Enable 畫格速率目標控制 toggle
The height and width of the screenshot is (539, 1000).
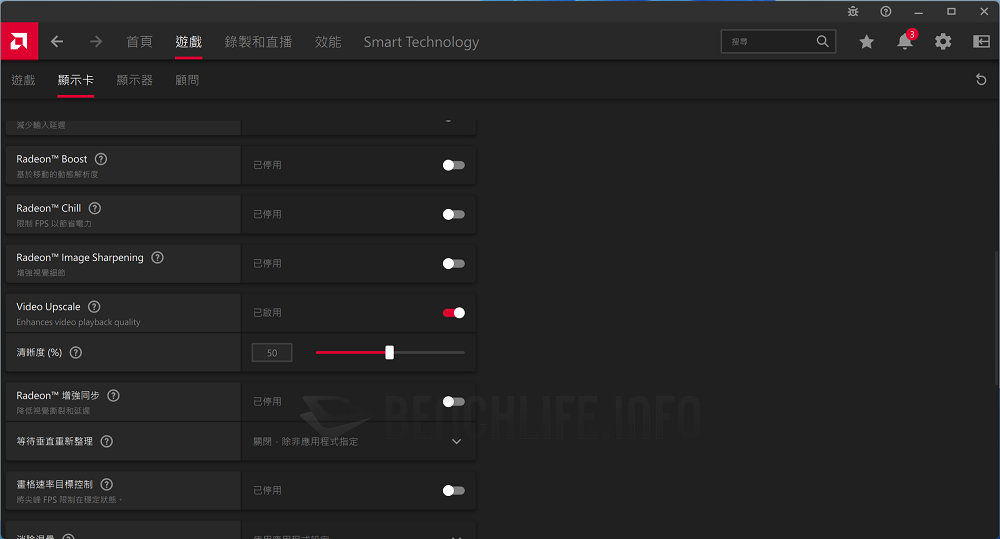point(453,490)
